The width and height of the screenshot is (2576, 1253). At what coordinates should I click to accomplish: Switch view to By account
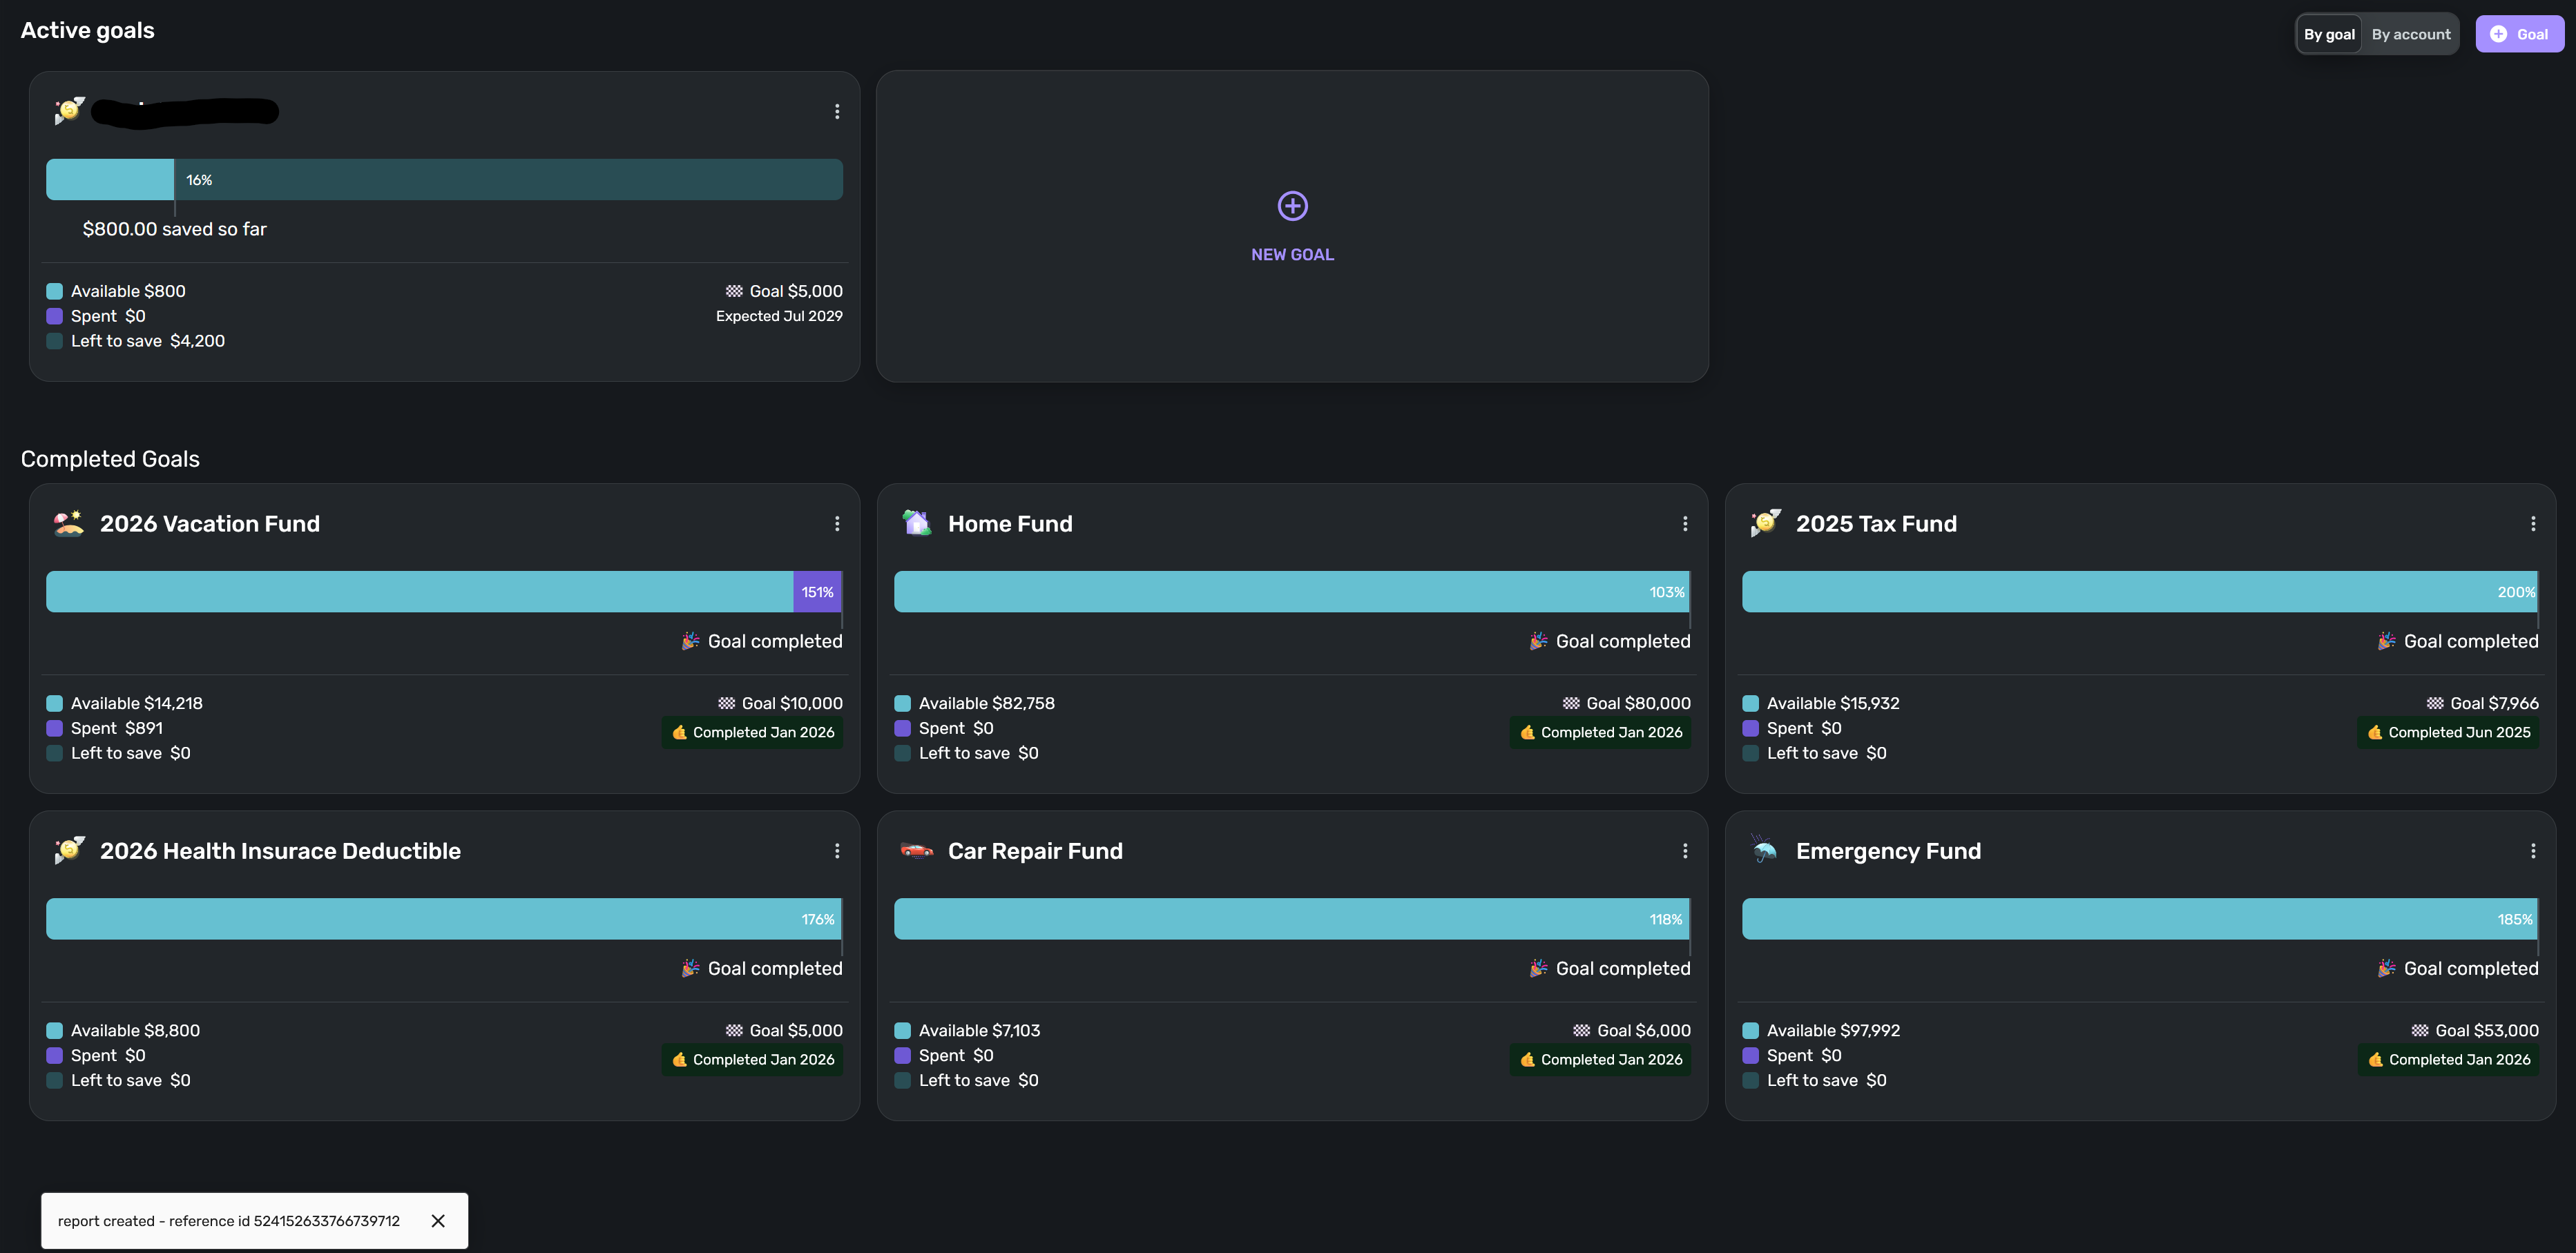click(2410, 34)
